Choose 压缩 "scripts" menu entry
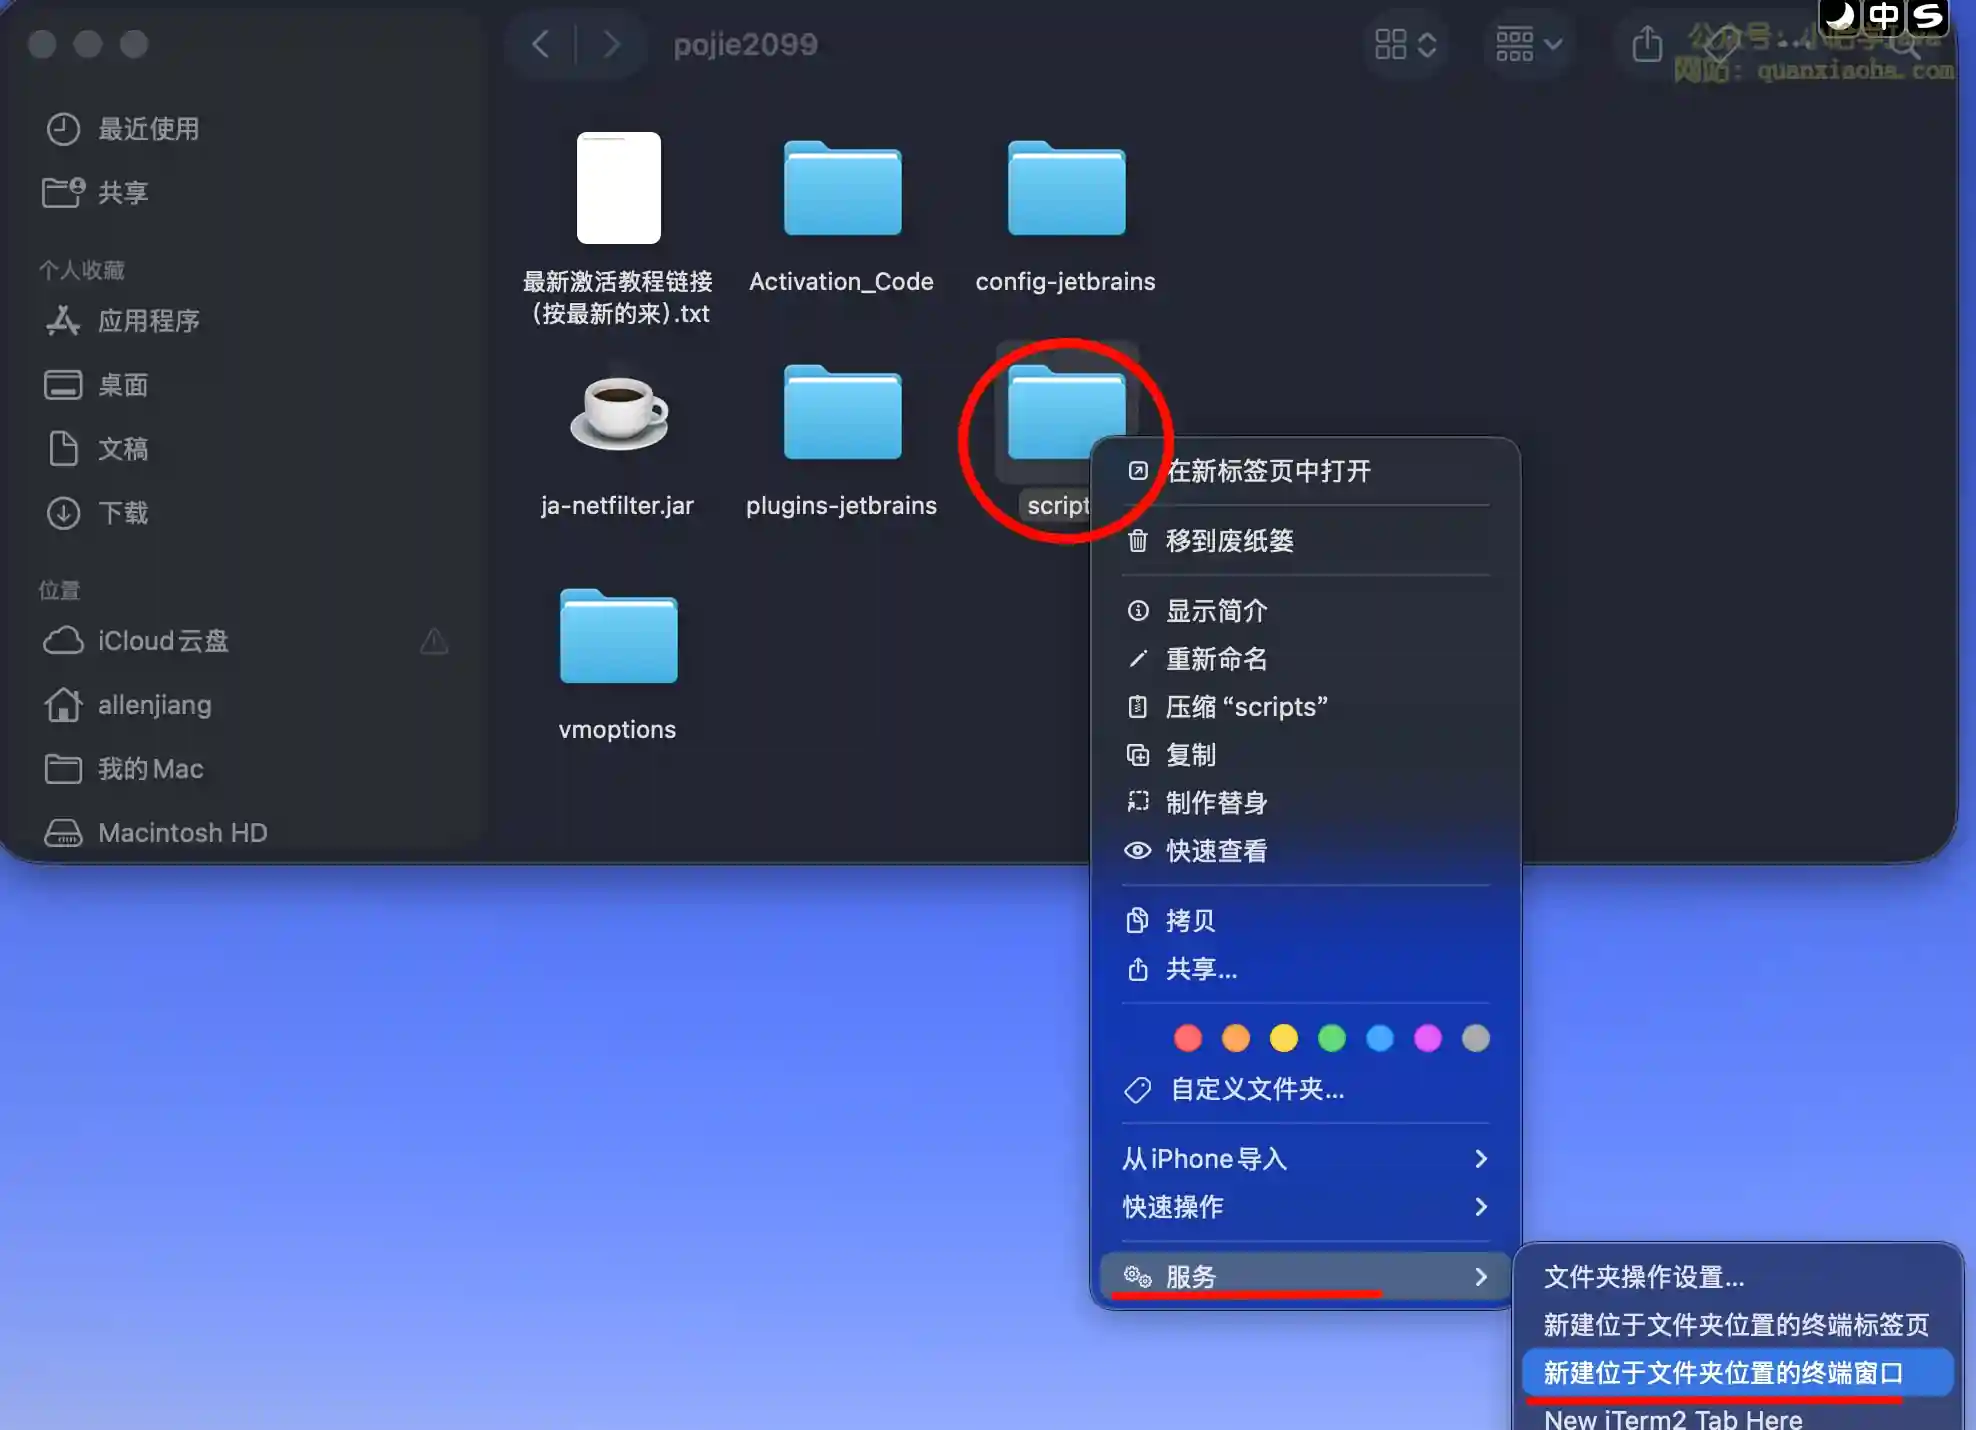Image resolution: width=1976 pixels, height=1430 pixels. (1246, 707)
